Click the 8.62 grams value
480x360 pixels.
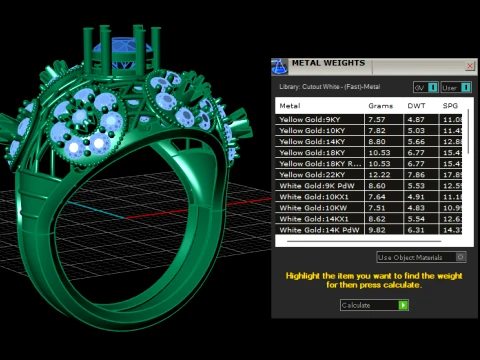point(377,219)
